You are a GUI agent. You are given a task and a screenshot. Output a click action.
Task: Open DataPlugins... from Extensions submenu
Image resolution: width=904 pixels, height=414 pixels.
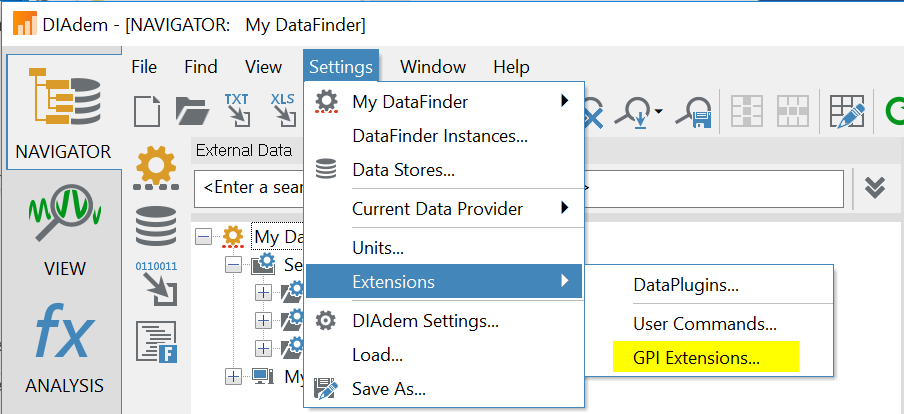click(709, 284)
